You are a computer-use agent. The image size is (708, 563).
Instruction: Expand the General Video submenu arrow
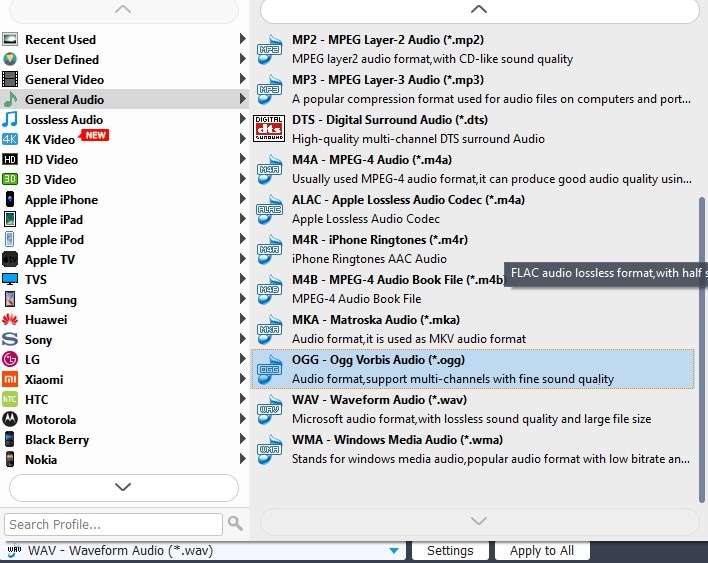(242, 79)
